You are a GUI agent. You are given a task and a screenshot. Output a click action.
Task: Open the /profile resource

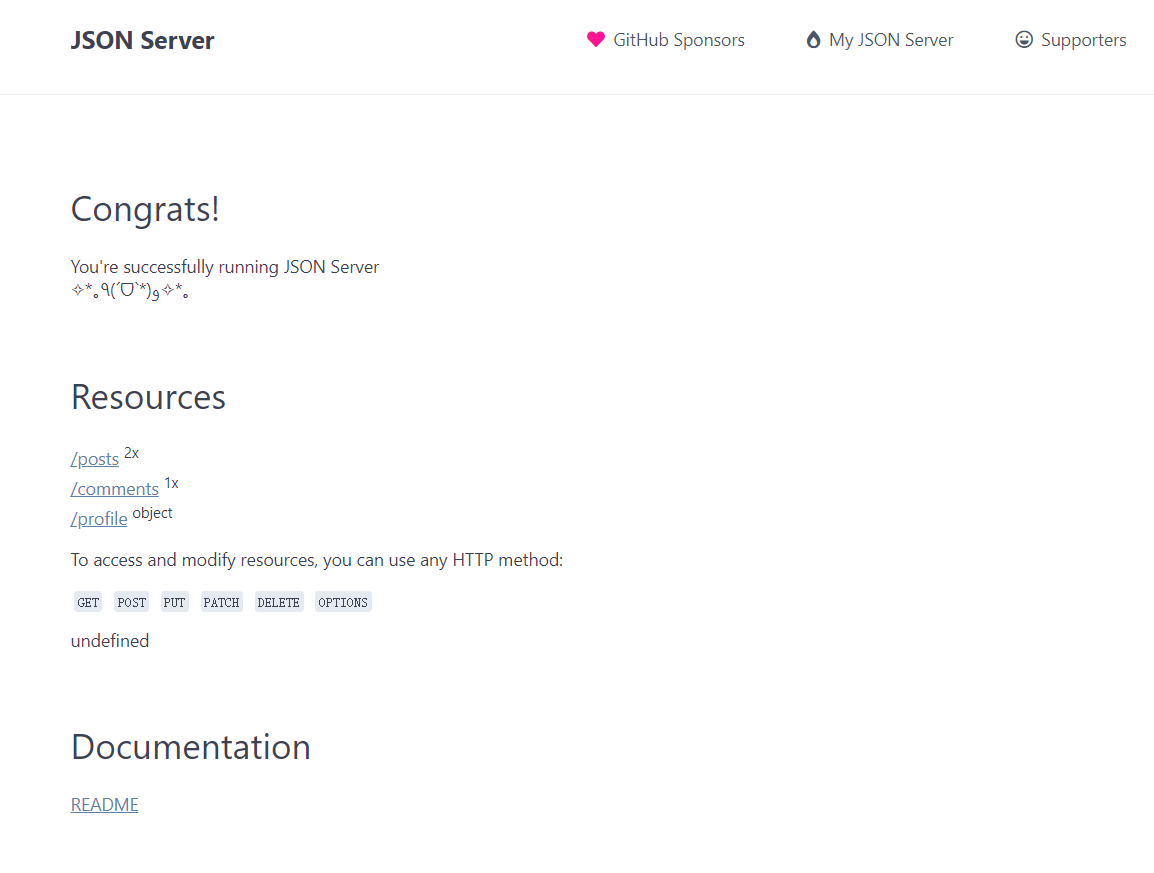[x=99, y=519]
